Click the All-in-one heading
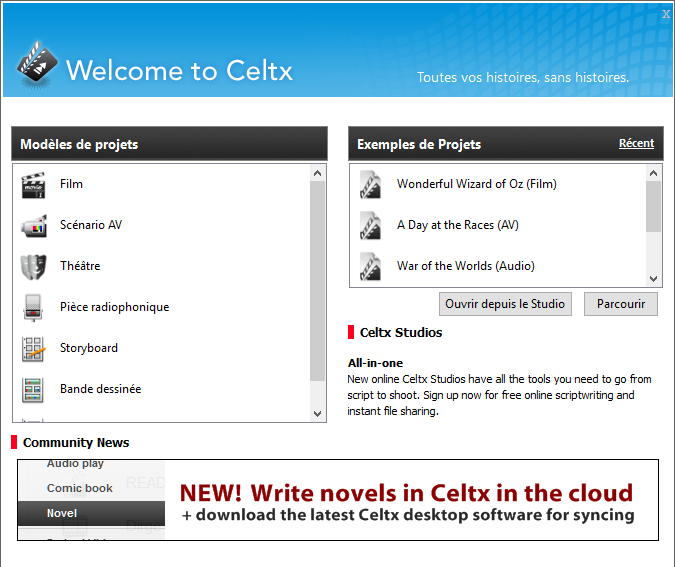 375,363
